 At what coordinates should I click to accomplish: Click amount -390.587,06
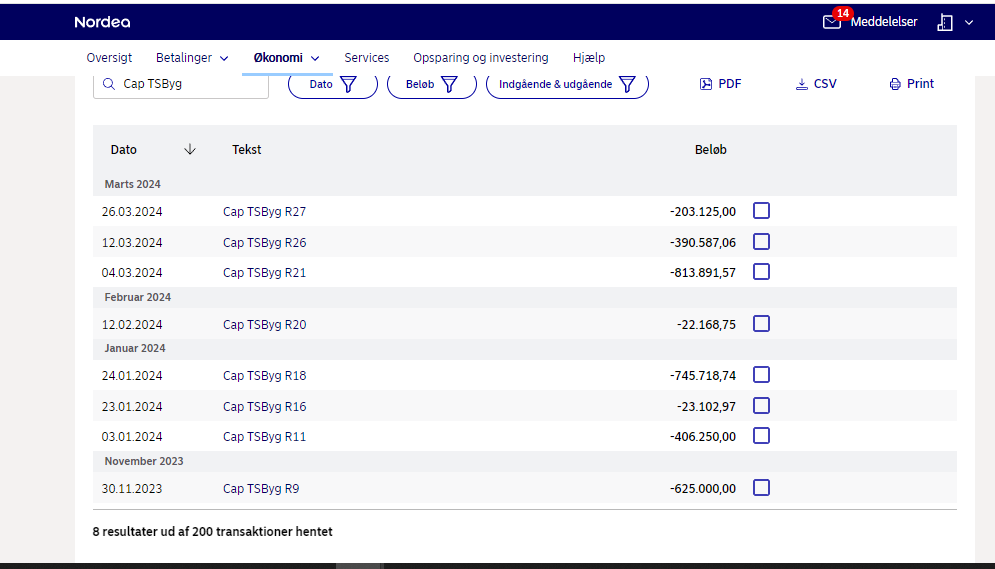pos(703,242)
